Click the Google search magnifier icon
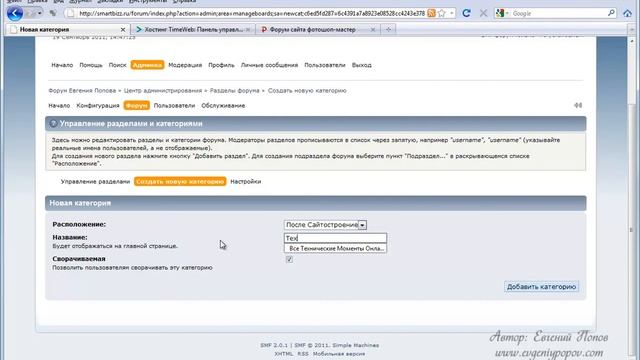This screenshot has height=360, width=640. click(x=611, y=13)
